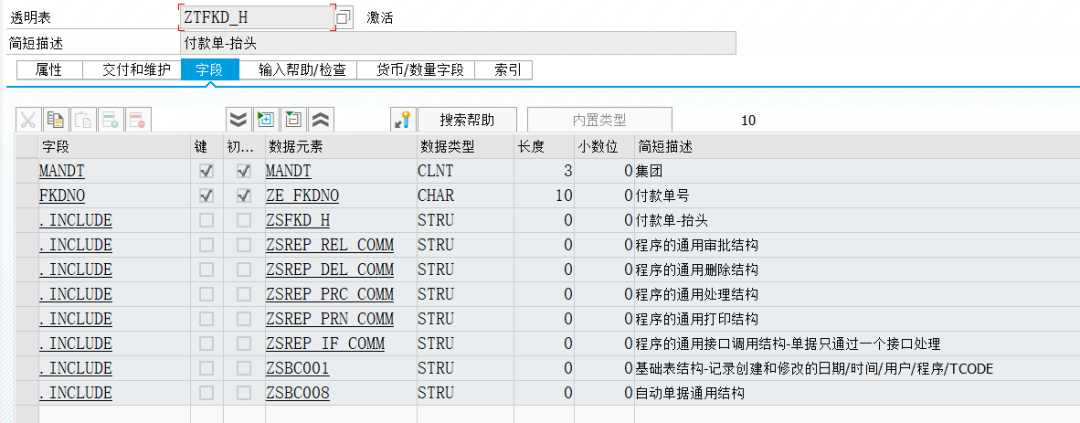Screen dimensions: 1080x423
Task: Open the 货币/数量字段 tab
Action: (415, 70)
